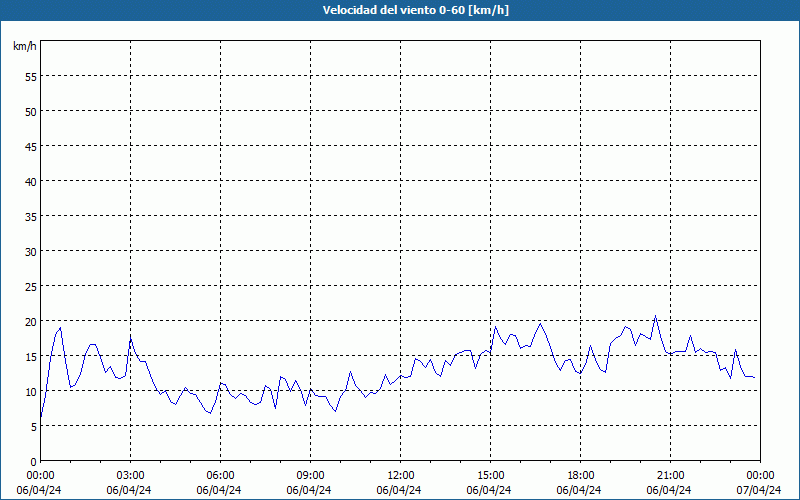
Task: Click the 'km/h' axis unit label
Action: point(24,46)
